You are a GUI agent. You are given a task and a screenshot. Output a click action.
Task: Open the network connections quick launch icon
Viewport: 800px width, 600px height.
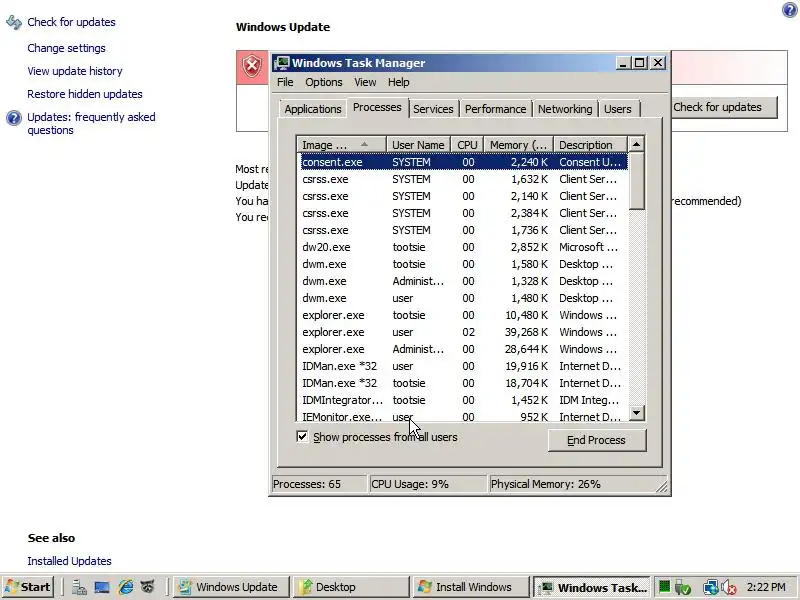(79, 587)
